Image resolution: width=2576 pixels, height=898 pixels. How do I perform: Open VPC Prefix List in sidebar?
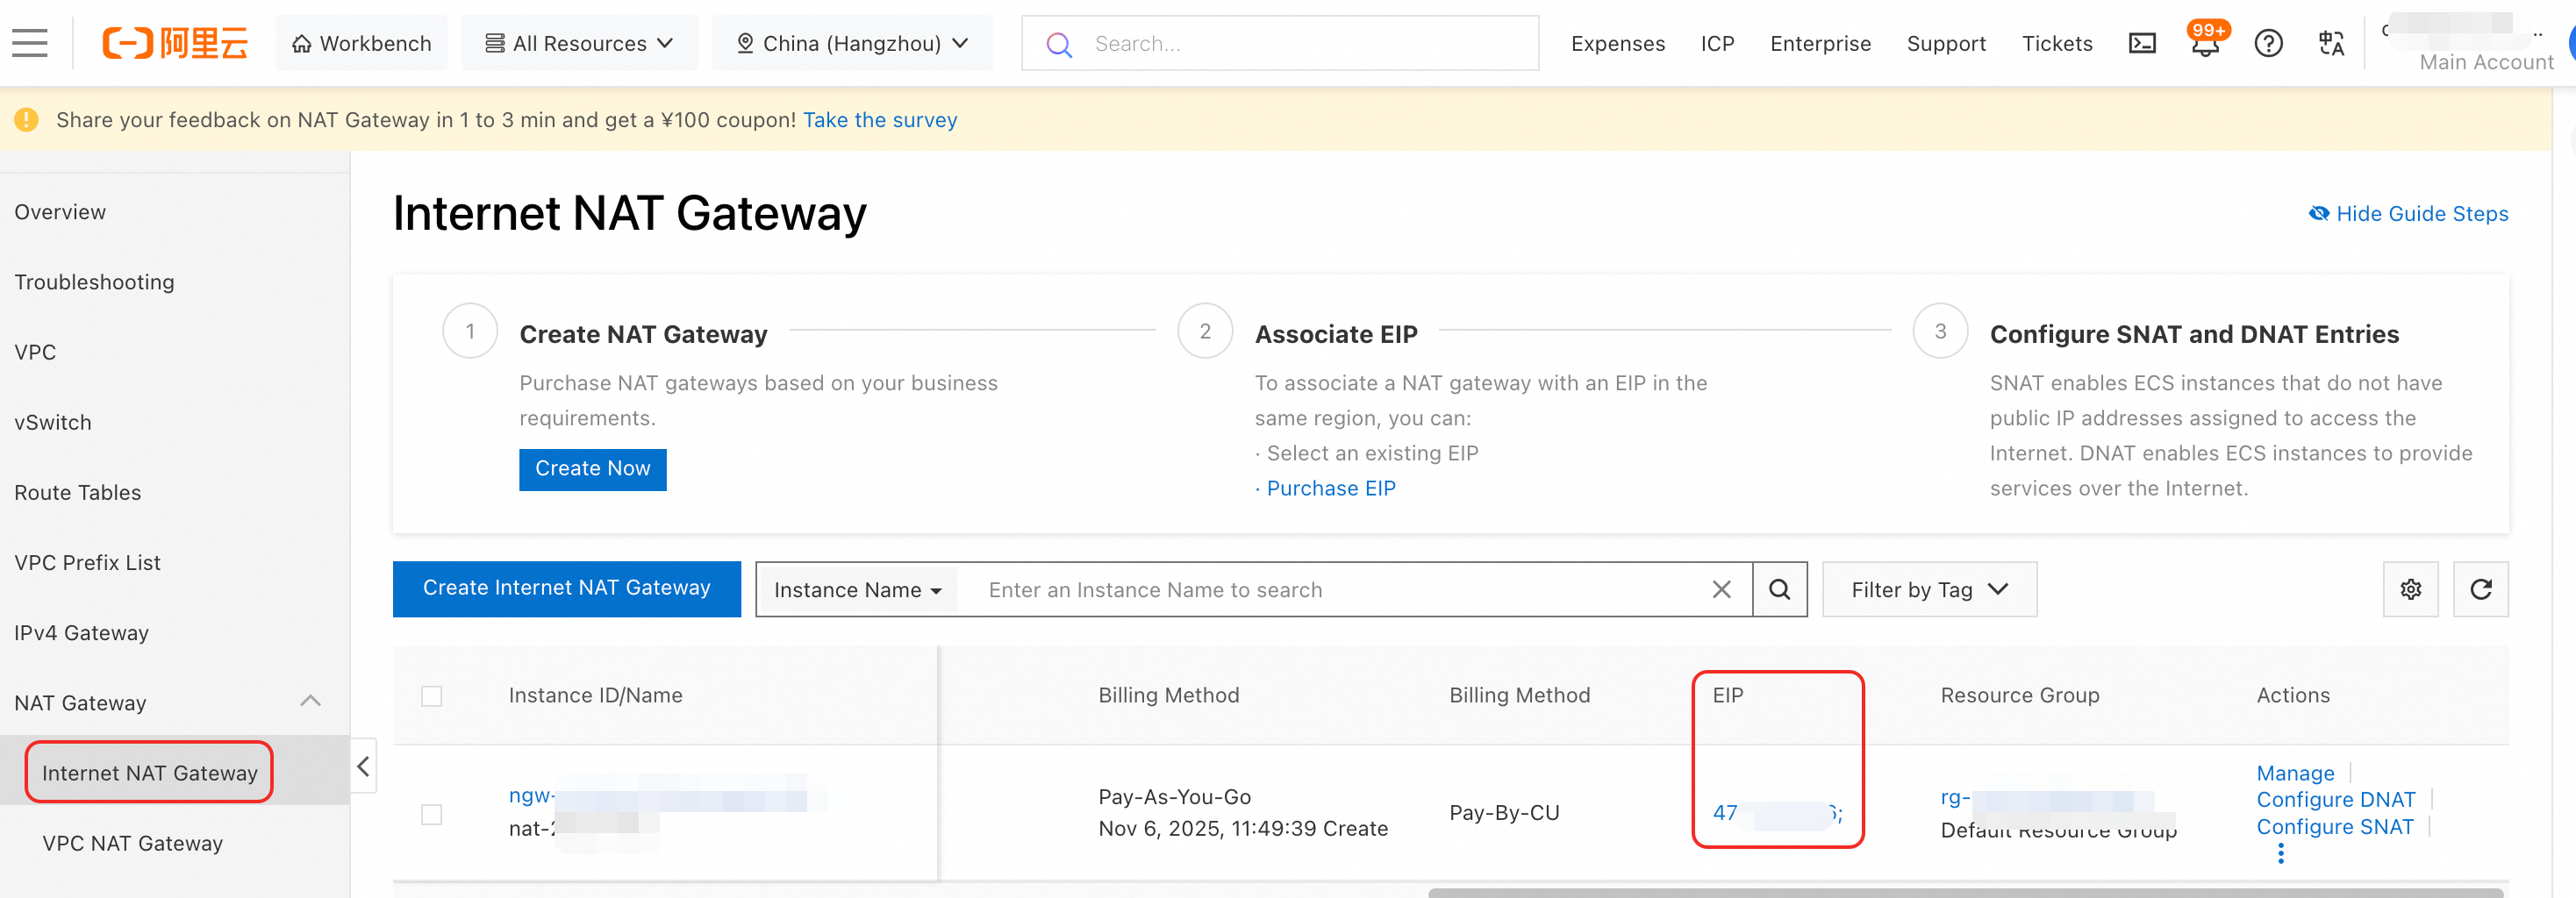[x=87, y=562]
